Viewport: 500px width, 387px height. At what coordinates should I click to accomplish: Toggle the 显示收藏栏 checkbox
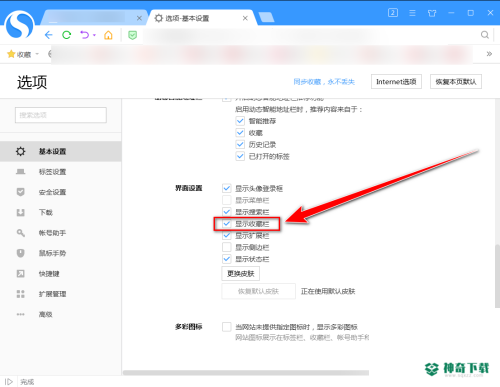tap(227, 224)
